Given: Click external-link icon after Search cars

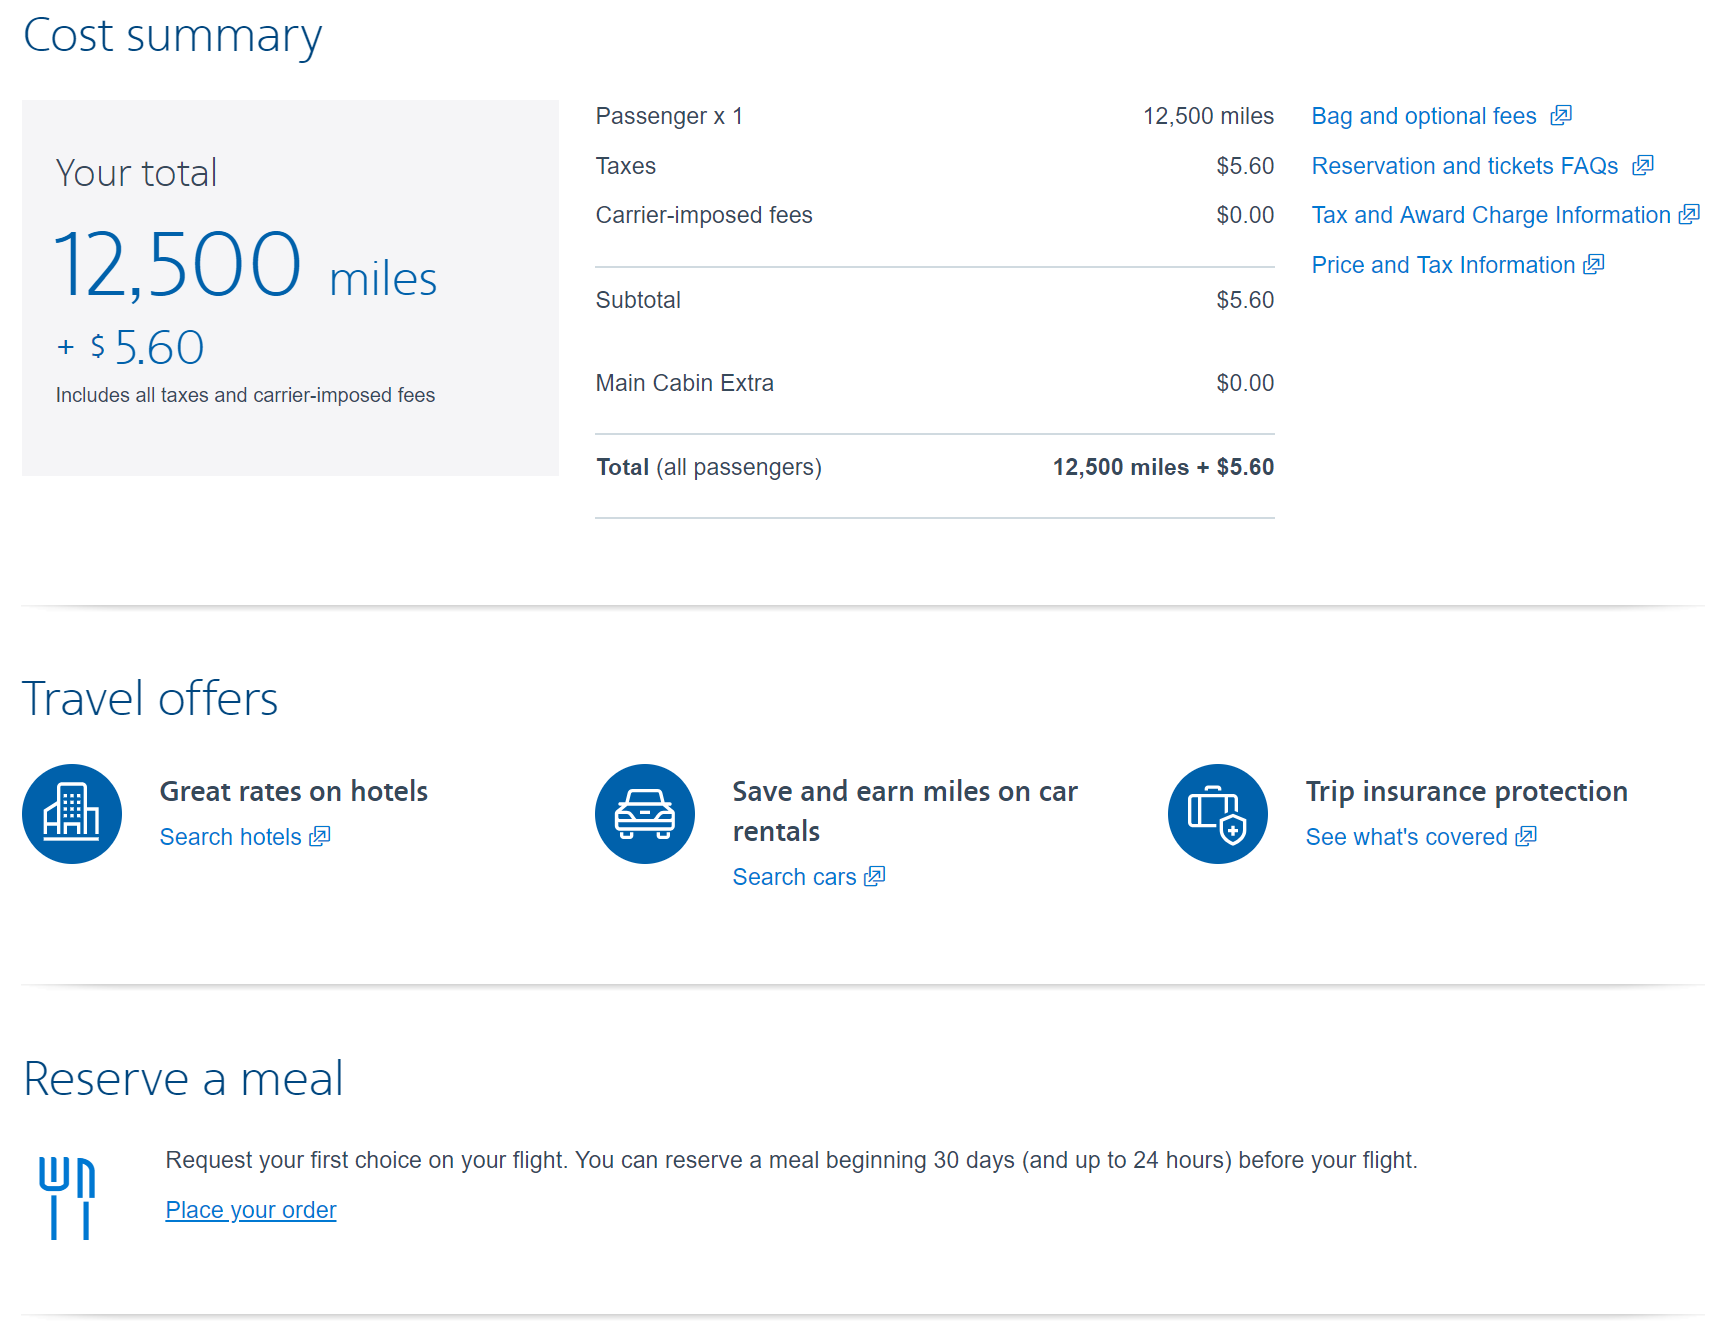Looking at the screenshot, I should [x=875, y=877].
